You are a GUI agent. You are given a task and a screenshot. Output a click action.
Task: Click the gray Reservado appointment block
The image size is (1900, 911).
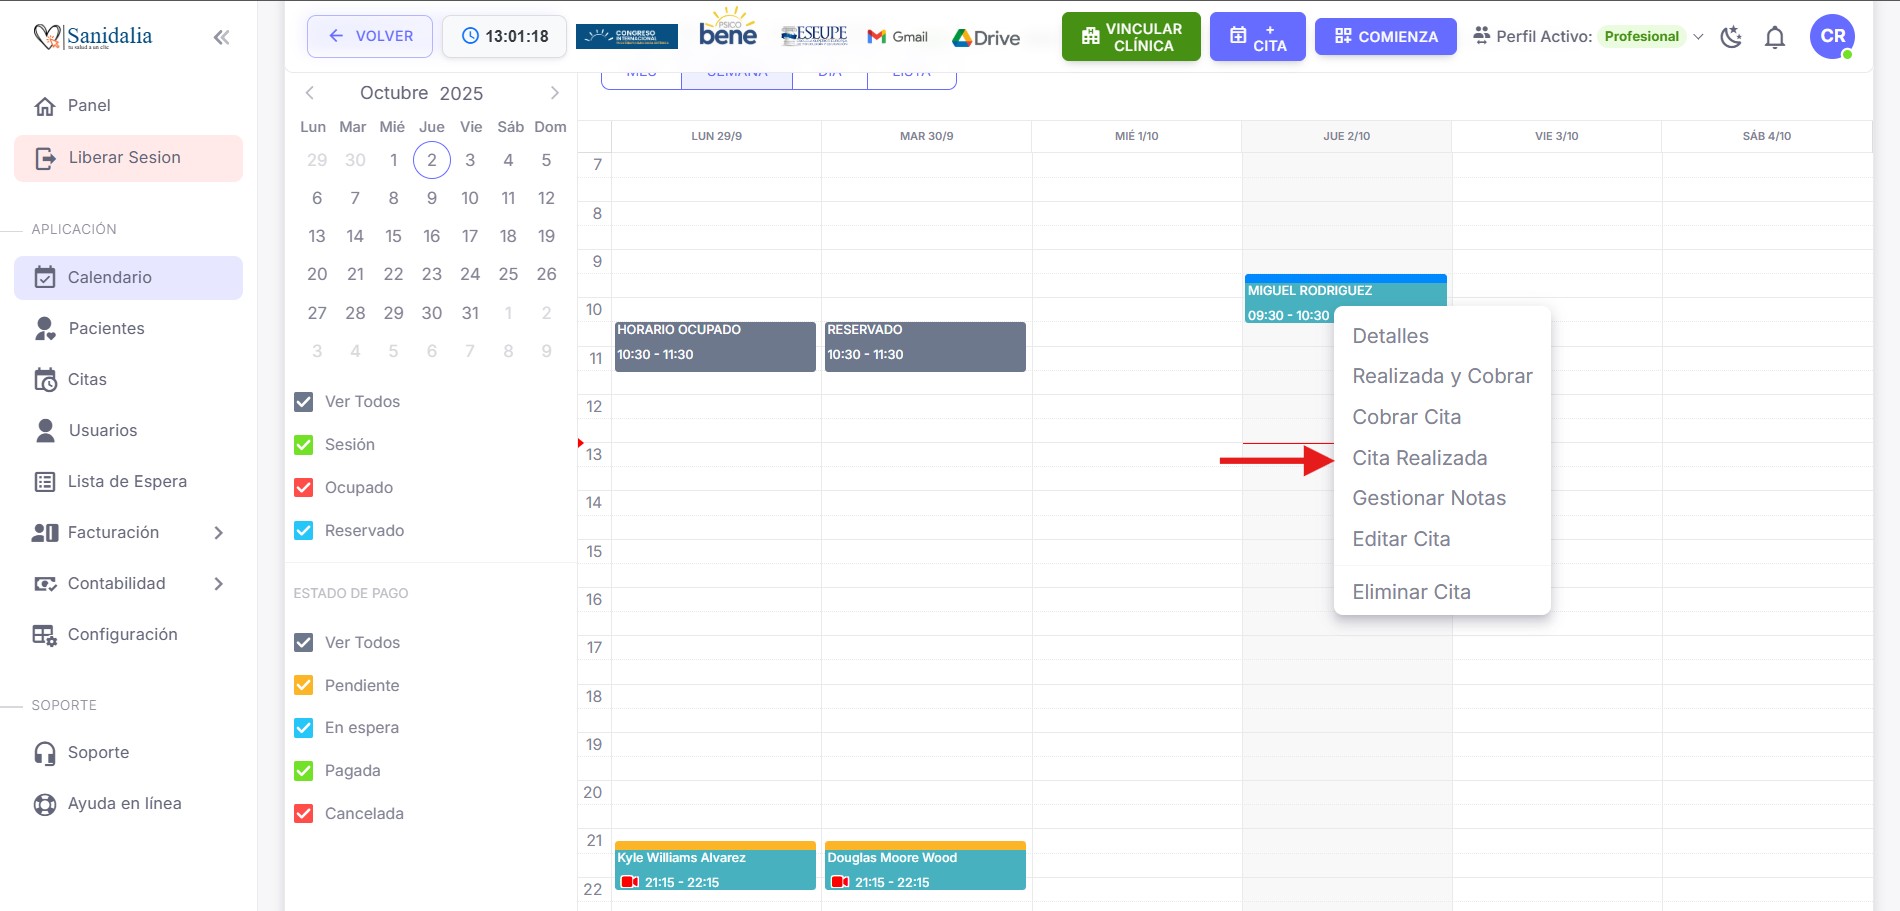tap(925, 346)
